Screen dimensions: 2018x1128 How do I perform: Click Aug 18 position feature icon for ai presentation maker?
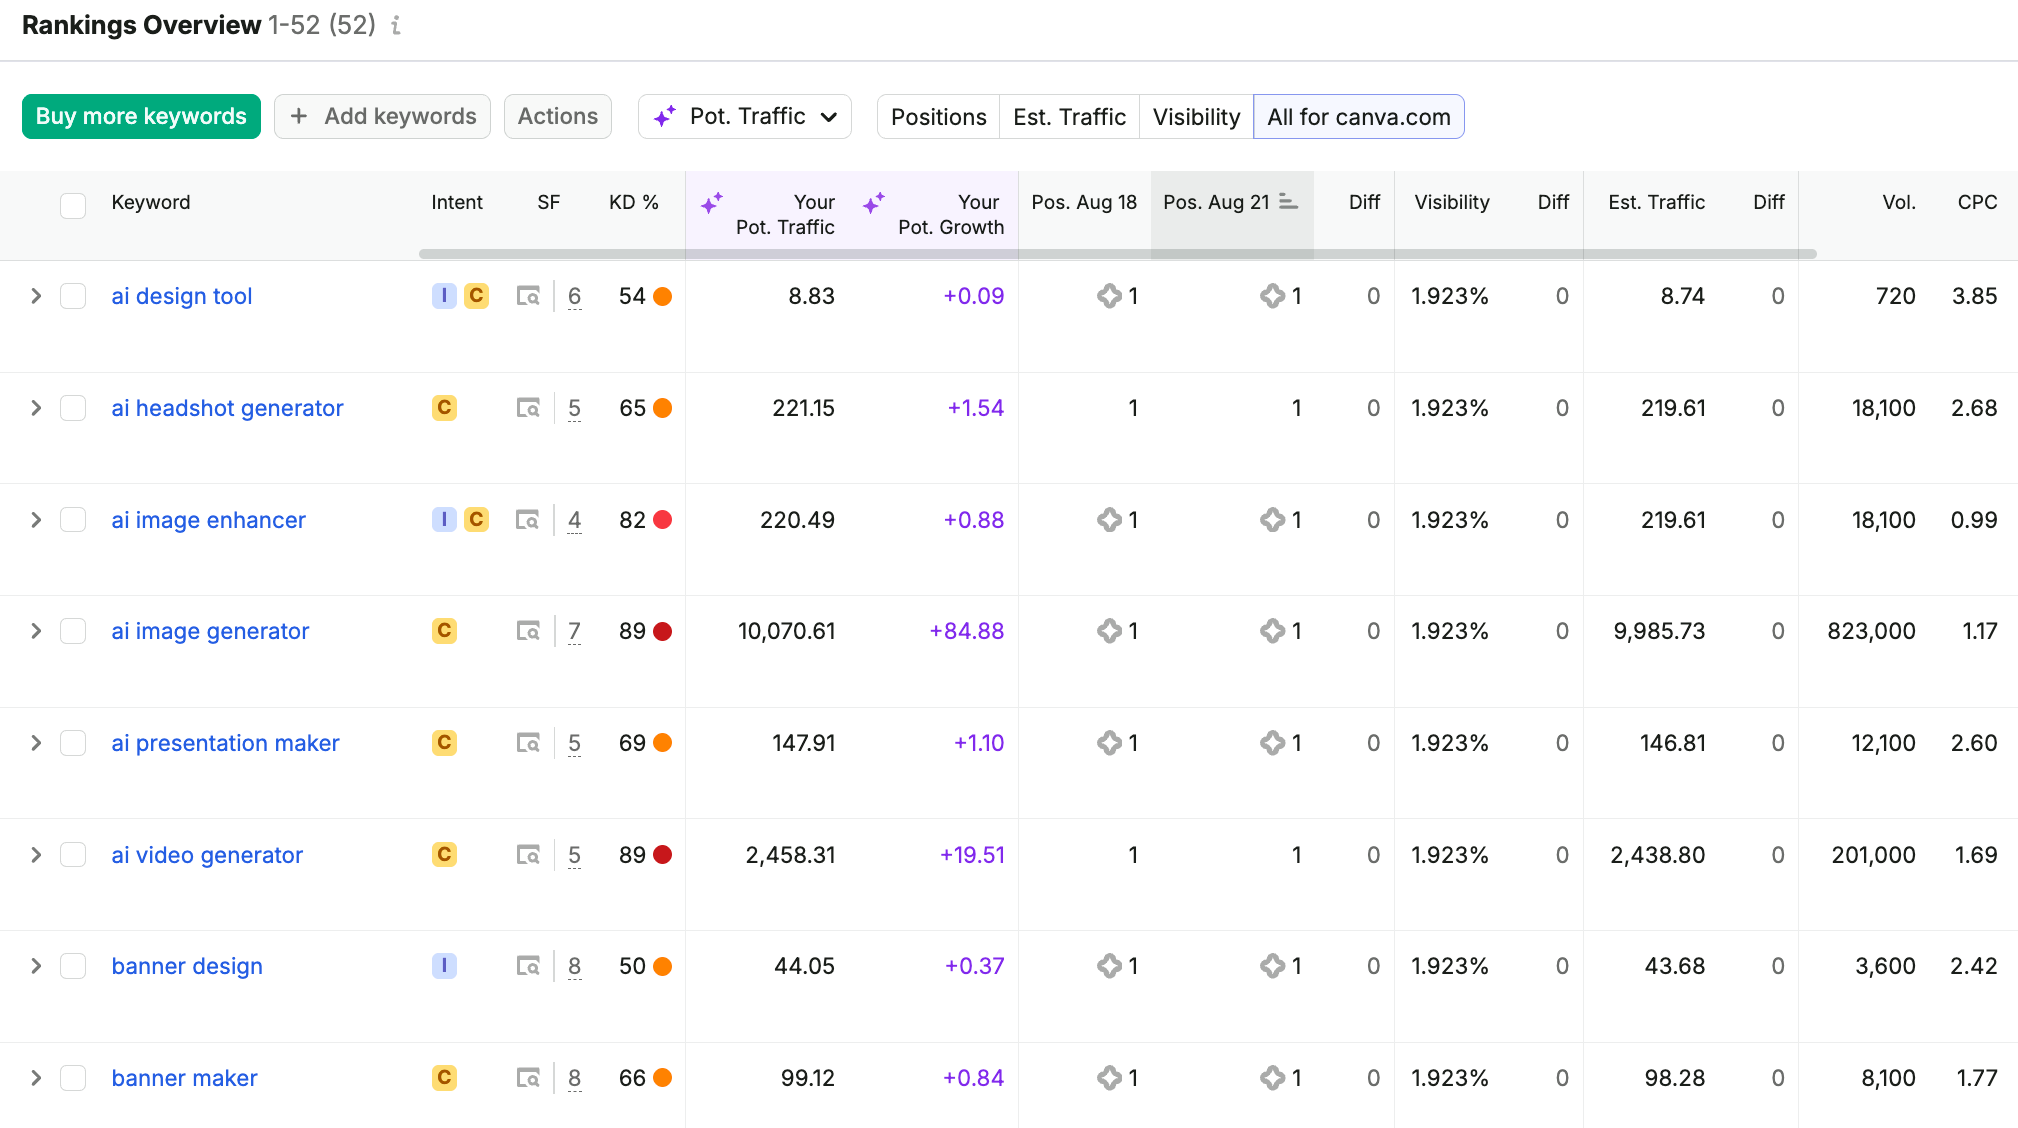click(1109, 743)
